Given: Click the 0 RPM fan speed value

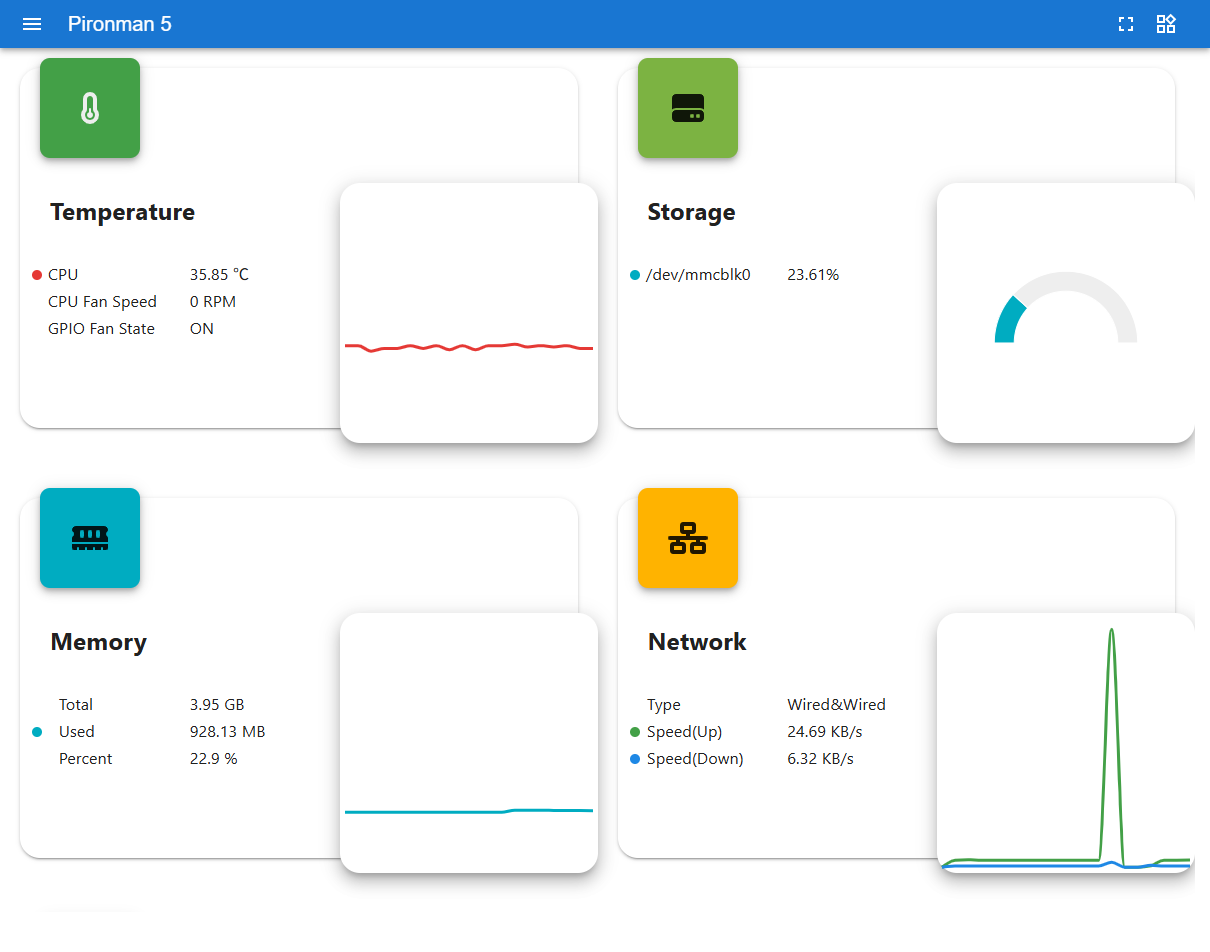Looking at the screenshot, I should click(x=213, y=301).
